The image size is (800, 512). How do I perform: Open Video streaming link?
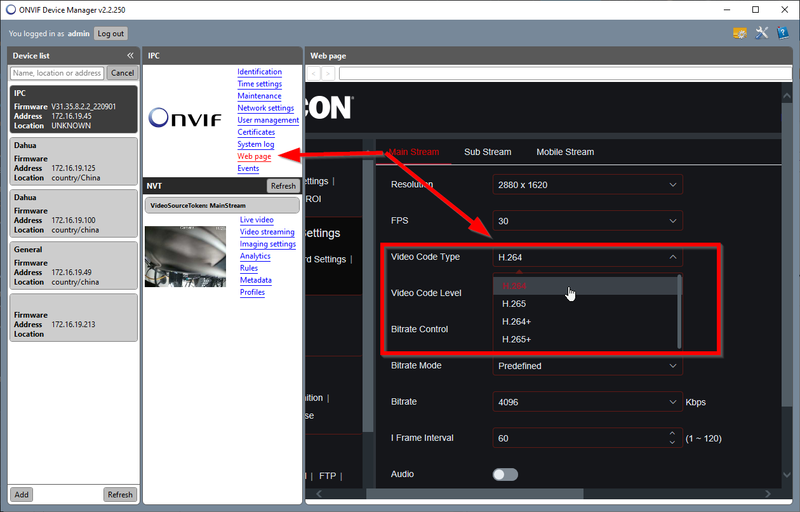267,232
